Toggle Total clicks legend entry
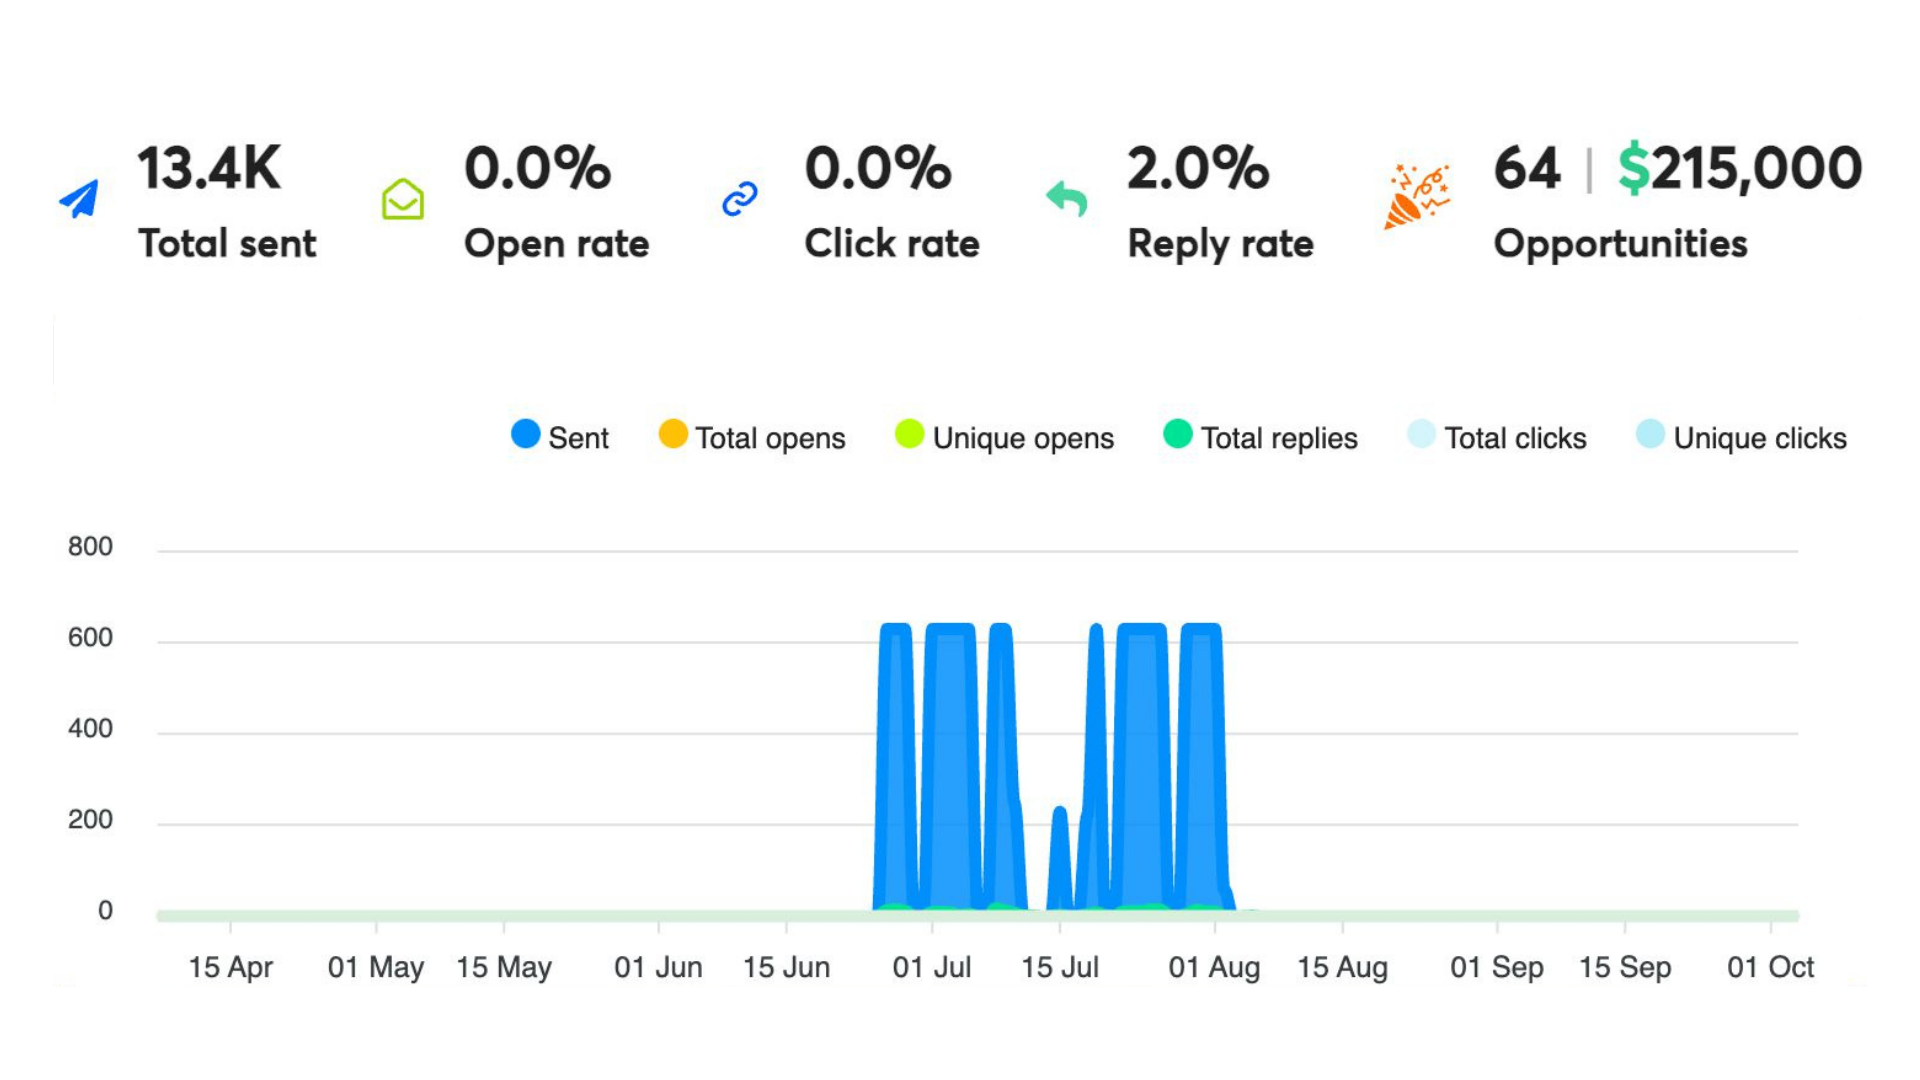Image resolution: width=1920 pixels, height=1080 pixels. [1421, 435]
